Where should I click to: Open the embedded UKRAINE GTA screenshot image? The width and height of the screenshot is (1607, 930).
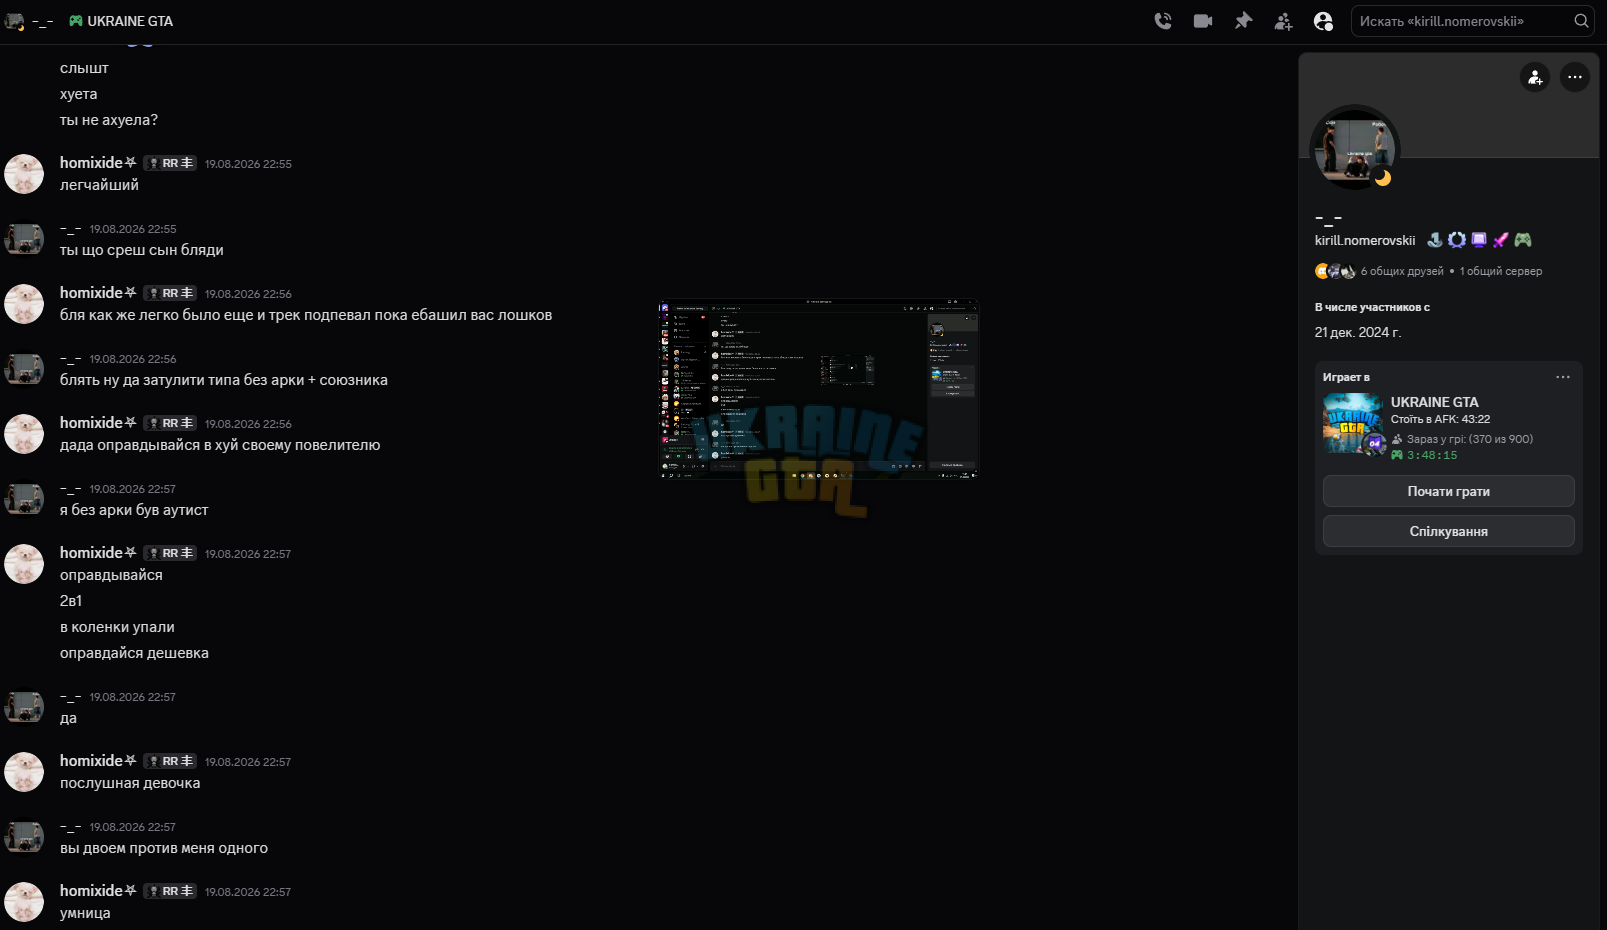[x=818, y=390]
